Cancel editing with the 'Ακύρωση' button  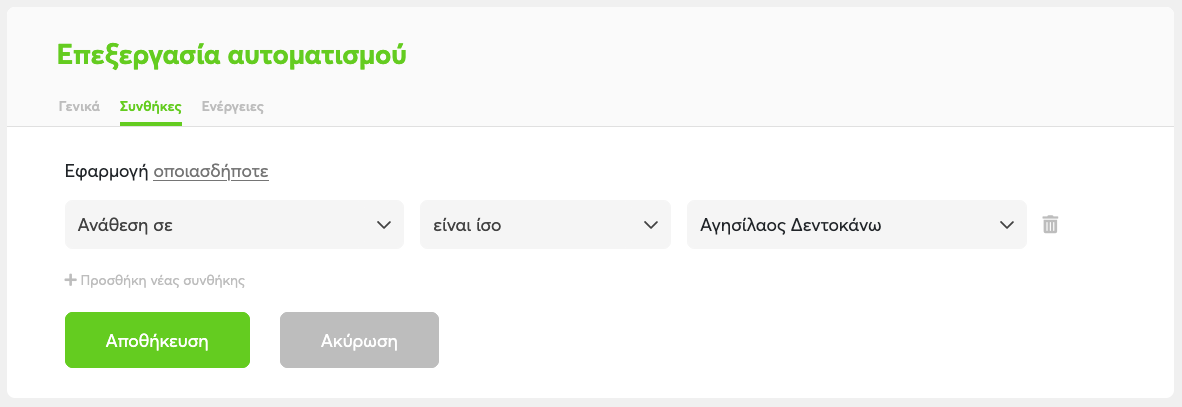[x=360, y=341]
